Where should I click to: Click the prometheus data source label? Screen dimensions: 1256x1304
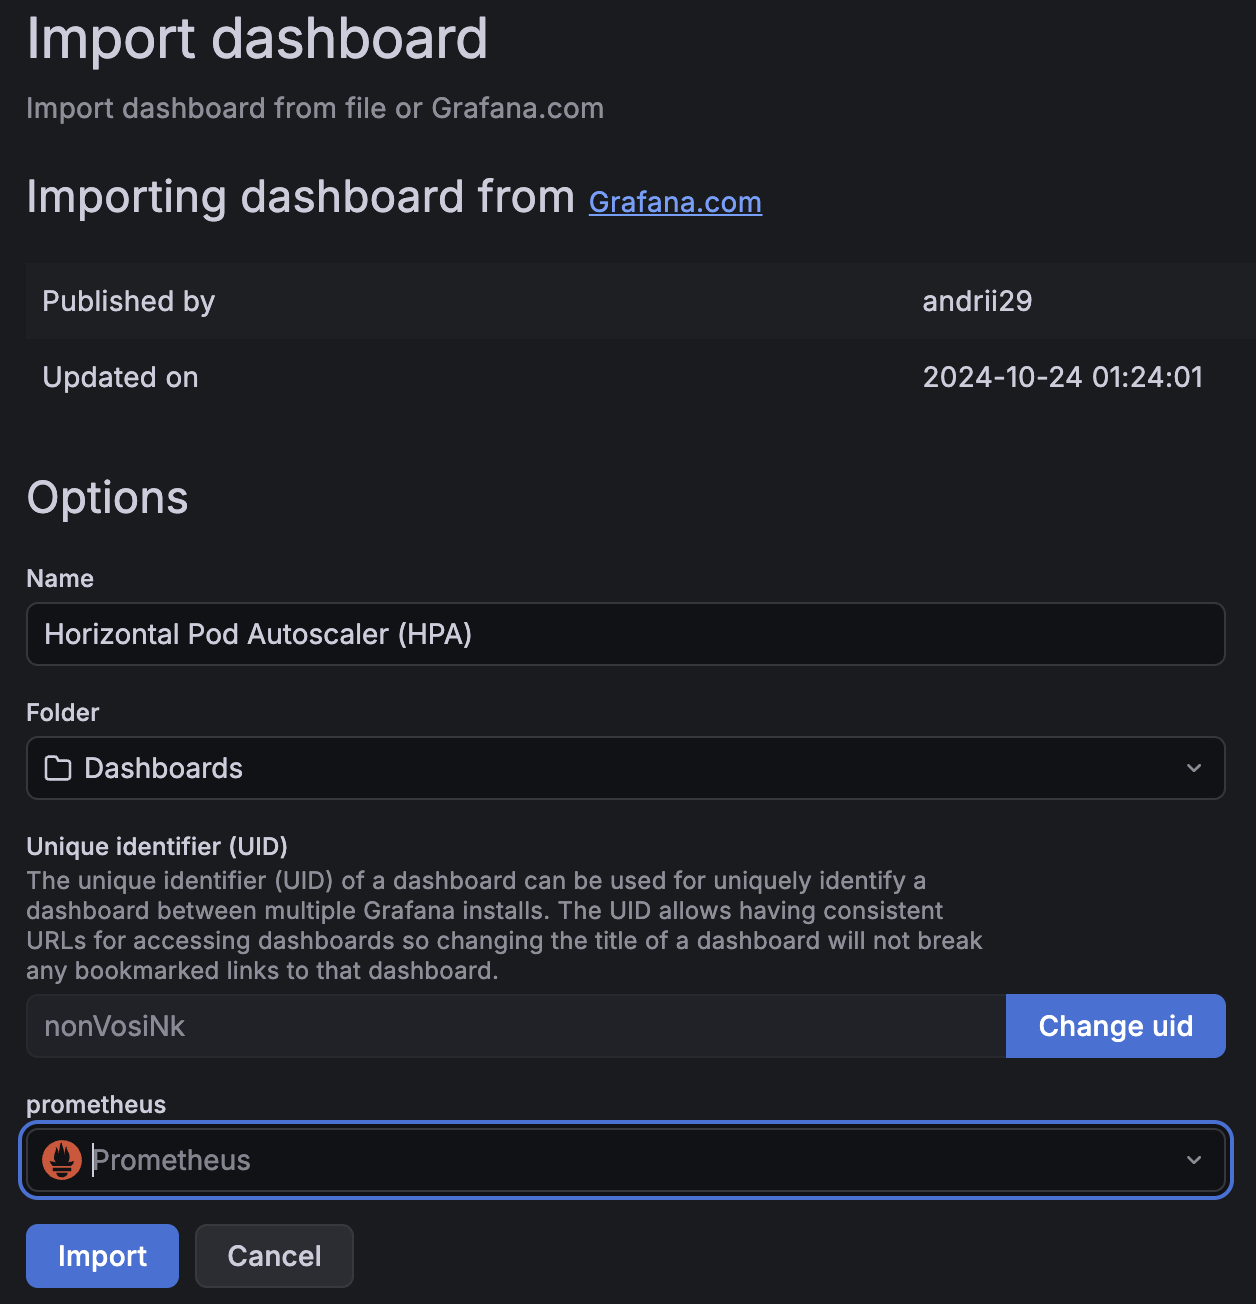click(x=96, y=1105)
